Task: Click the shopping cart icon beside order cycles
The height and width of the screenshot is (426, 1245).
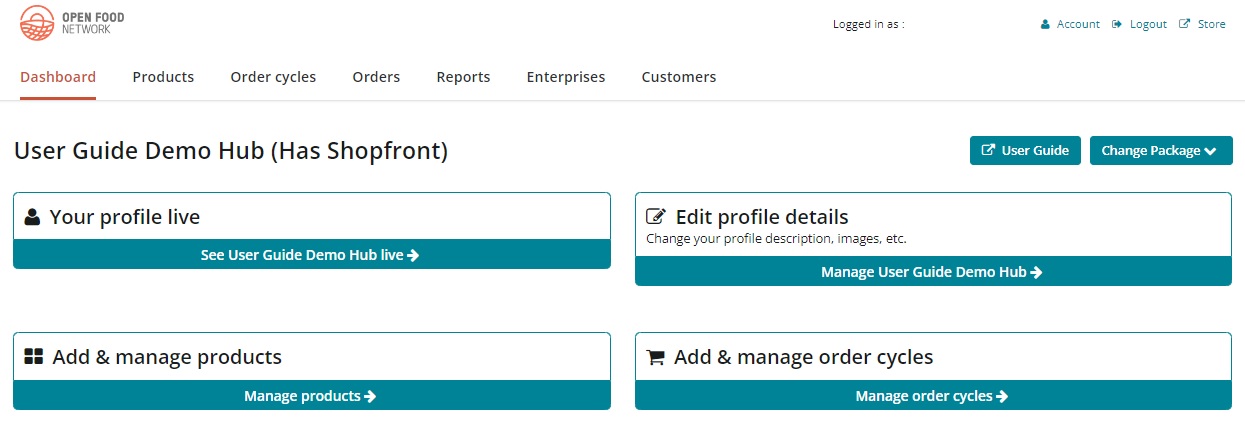Action: coord(656,357)
